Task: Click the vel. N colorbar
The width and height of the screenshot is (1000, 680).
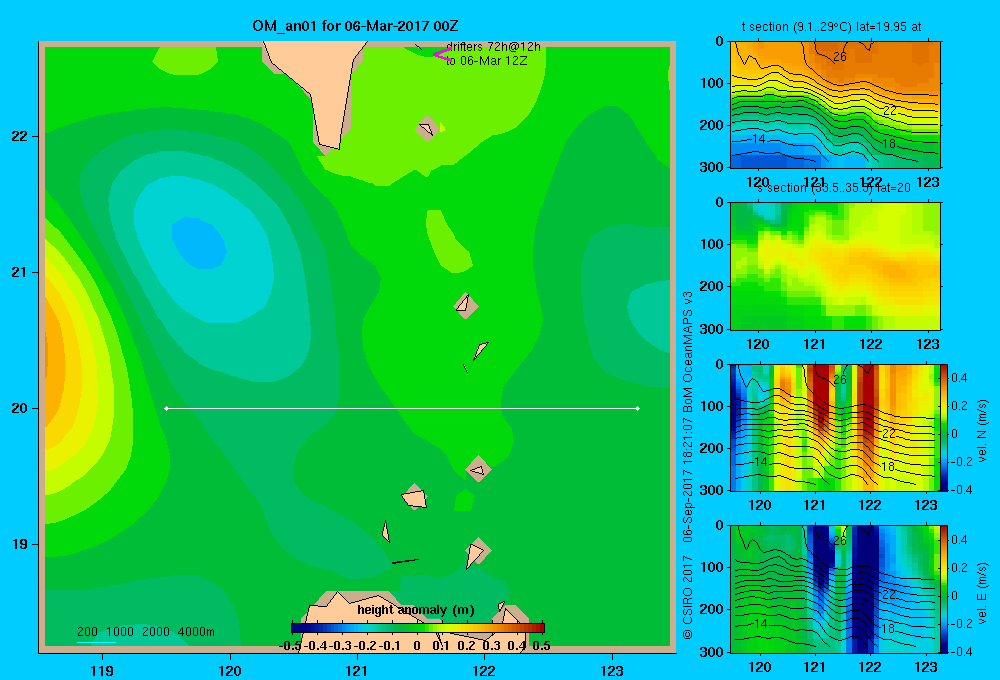Action: pyautogui.click(x=945, y=427)
